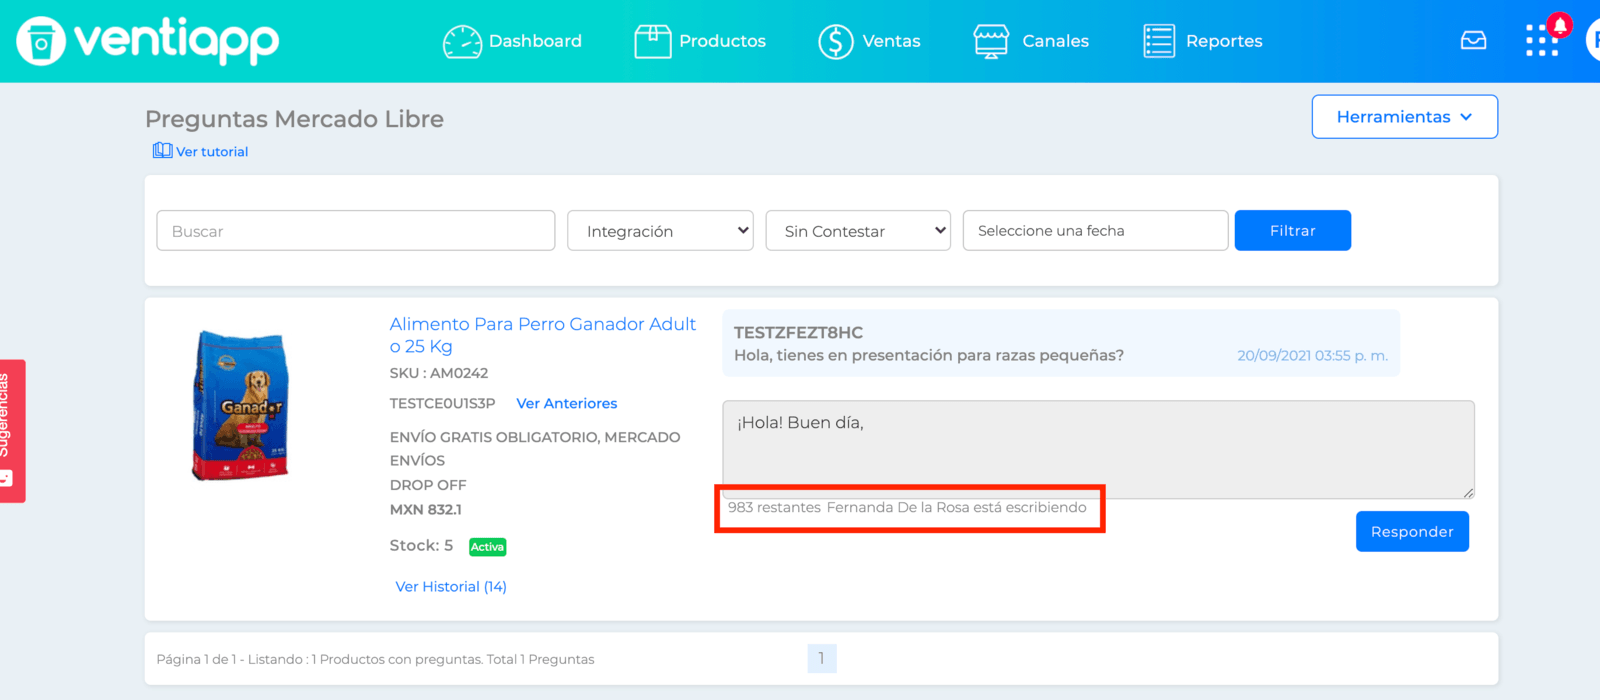
Task: Click the green Activa status badge
Action: 488,547
